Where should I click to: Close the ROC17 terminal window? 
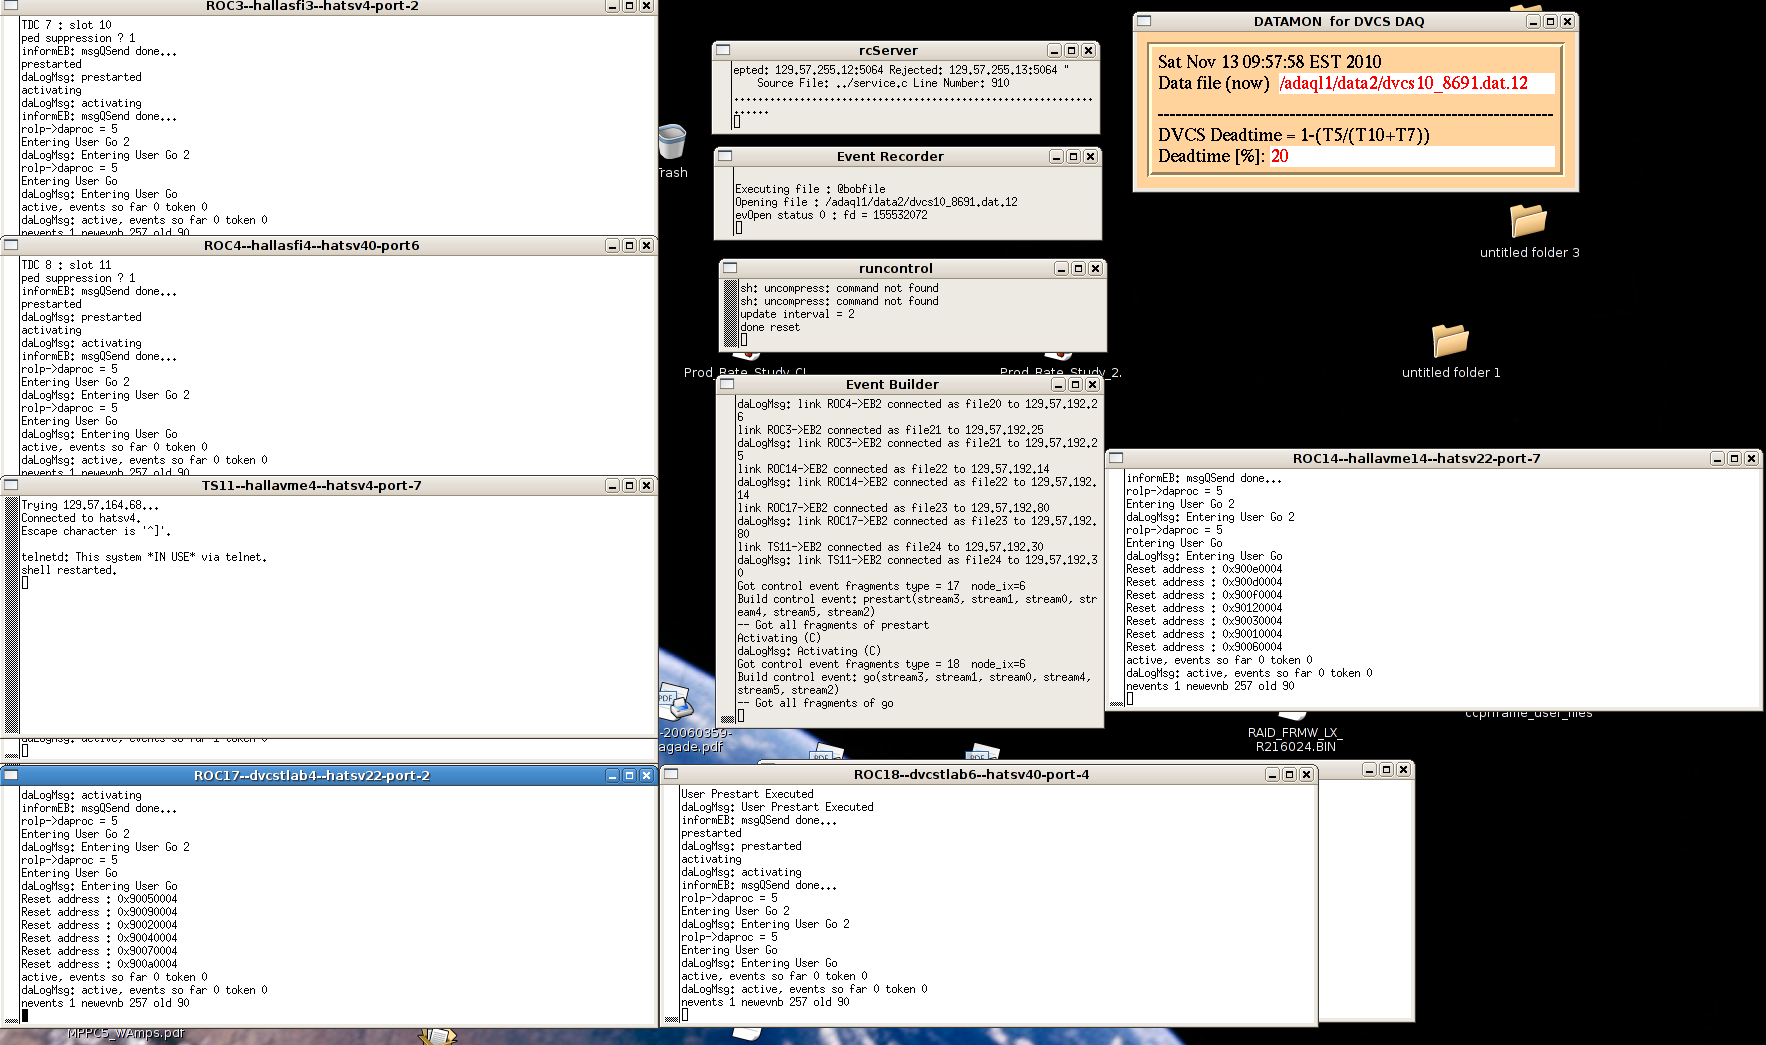click(646, 775)
